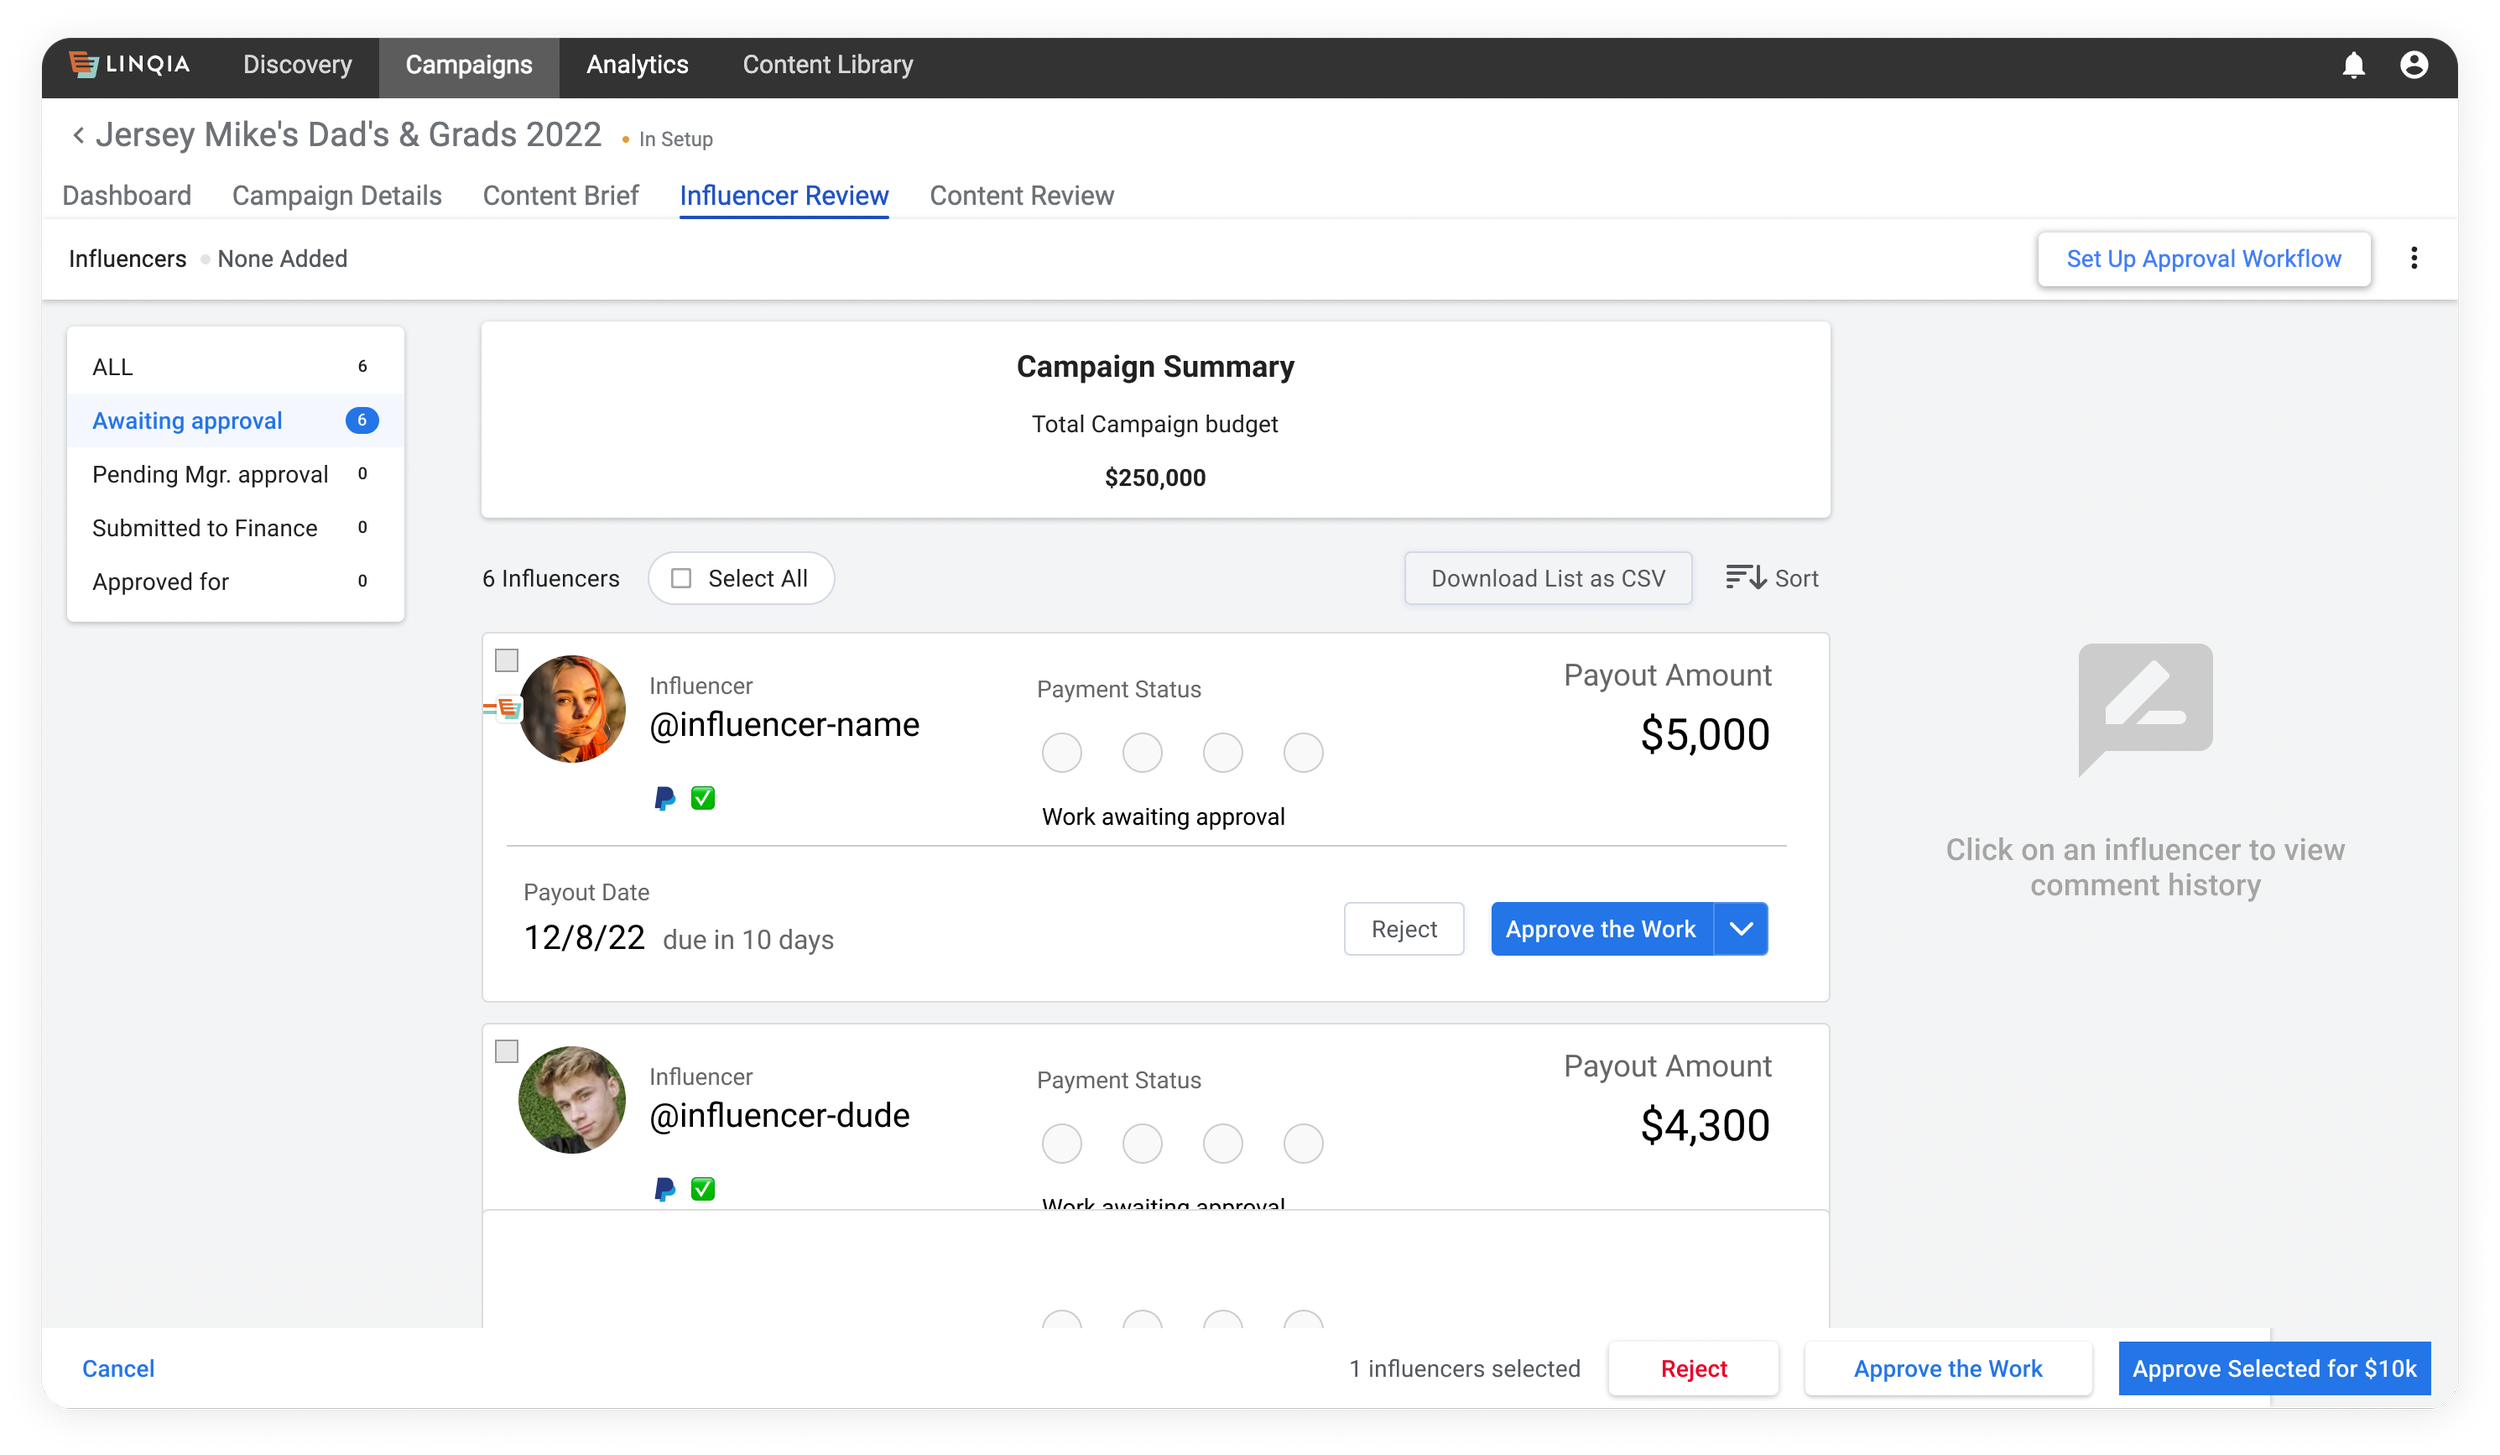Select the @influencer-name card checkbox
This screenshot has width=2500, height=1455.
(x=507, y=660)
